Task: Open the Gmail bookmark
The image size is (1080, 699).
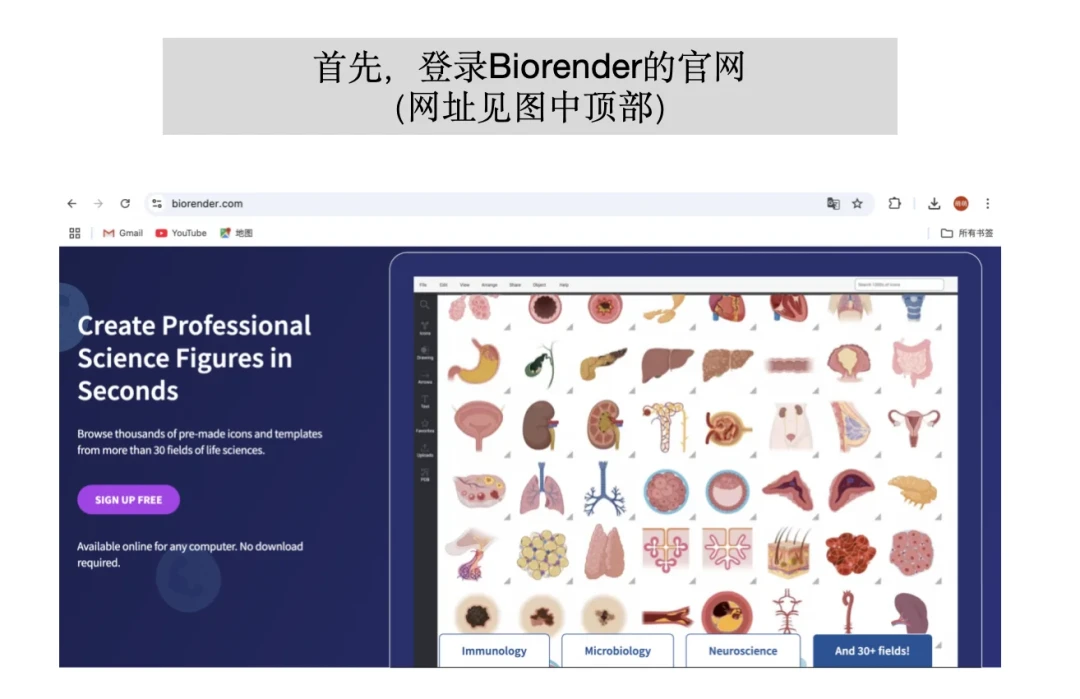Action: [x=123, y=233]
